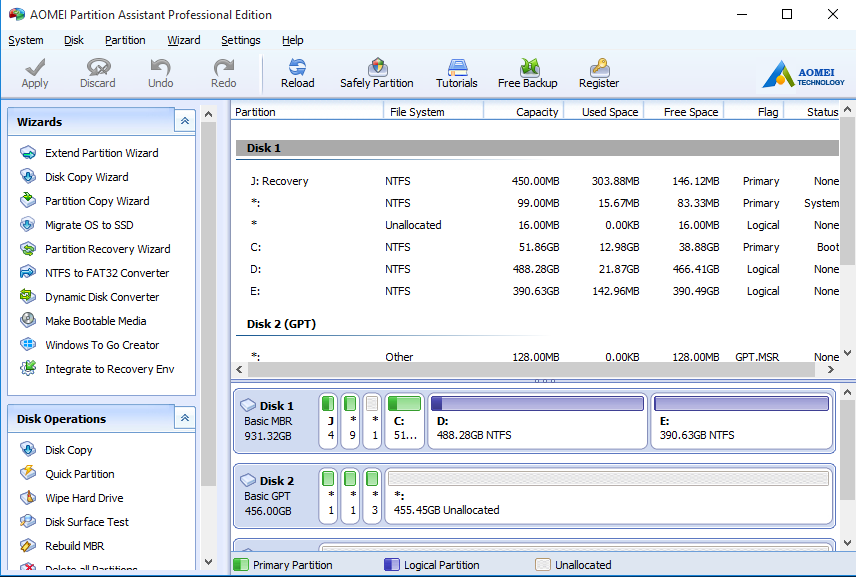
Task: Start the Migrate OS to SSD wizard
Action: 88,225
